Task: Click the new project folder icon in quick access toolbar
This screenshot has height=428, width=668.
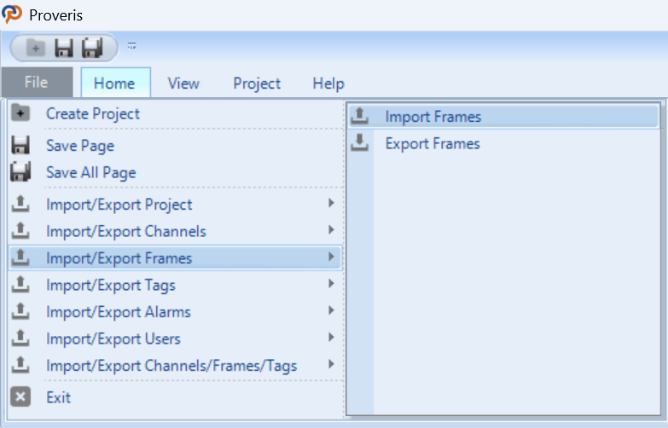Action: click(35, 48)
